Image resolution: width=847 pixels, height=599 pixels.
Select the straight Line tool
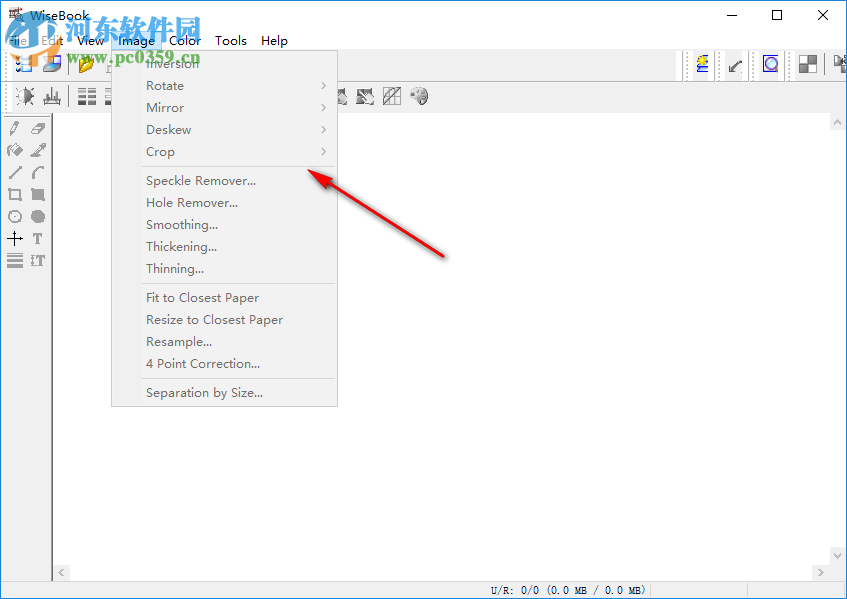point(15,172)
